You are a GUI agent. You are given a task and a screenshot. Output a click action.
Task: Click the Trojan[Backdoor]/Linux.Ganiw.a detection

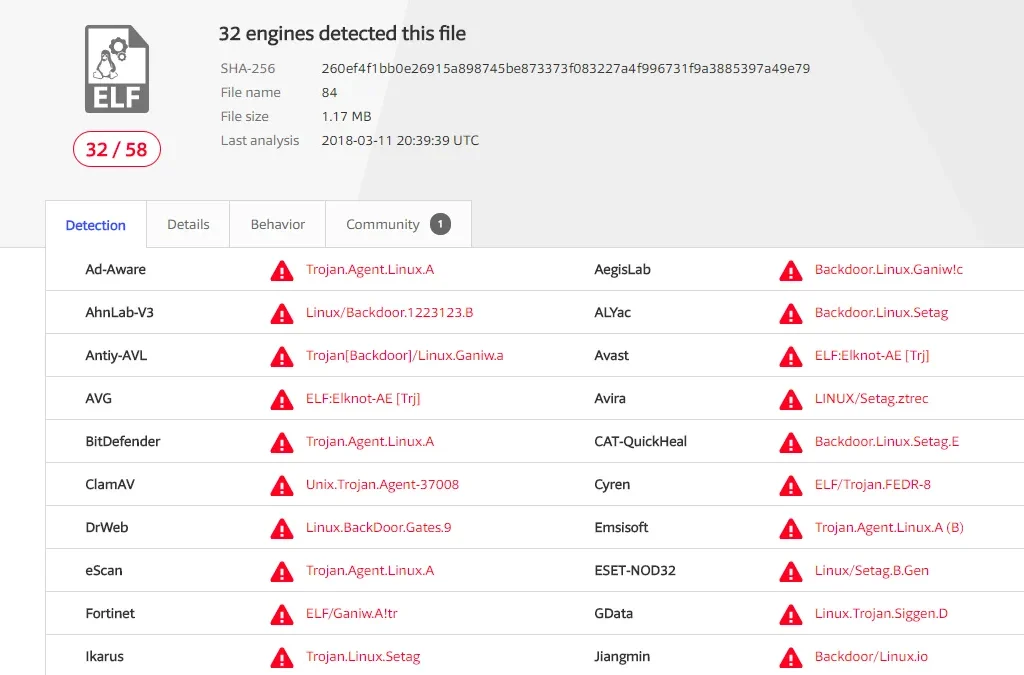click(404, 356)
